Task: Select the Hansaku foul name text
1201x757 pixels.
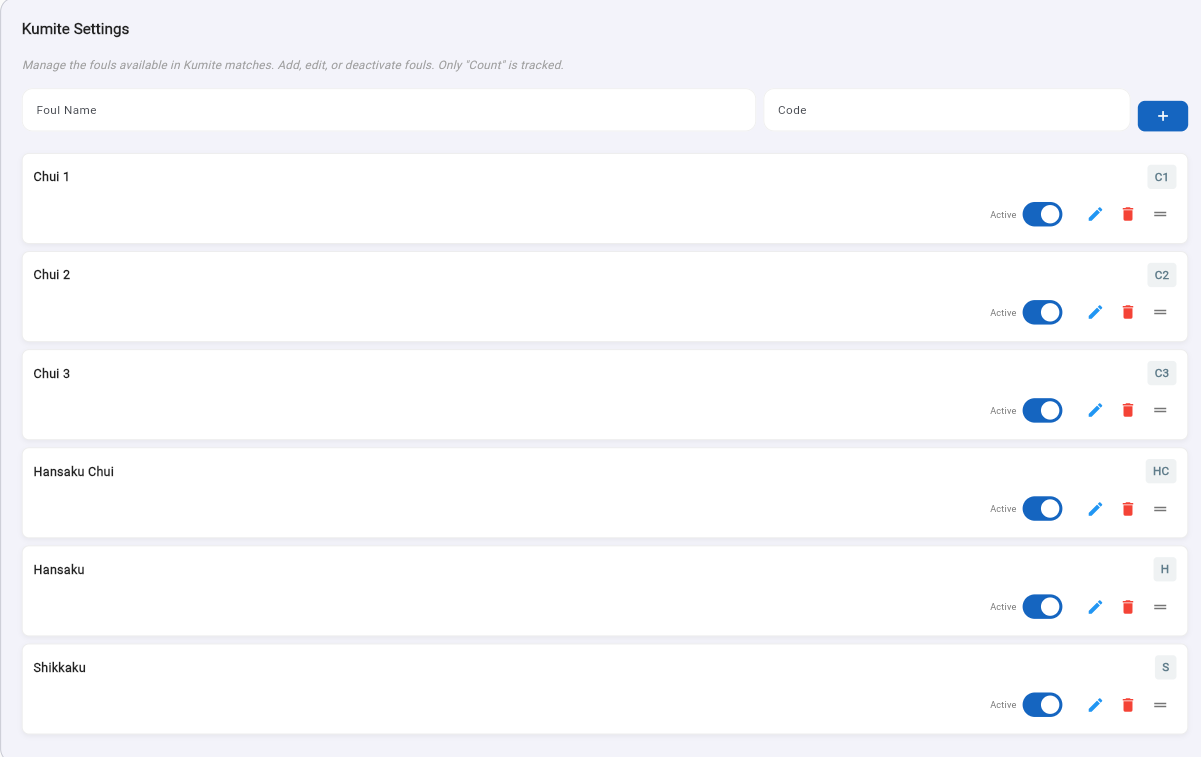Action: (x=59, y=569)
